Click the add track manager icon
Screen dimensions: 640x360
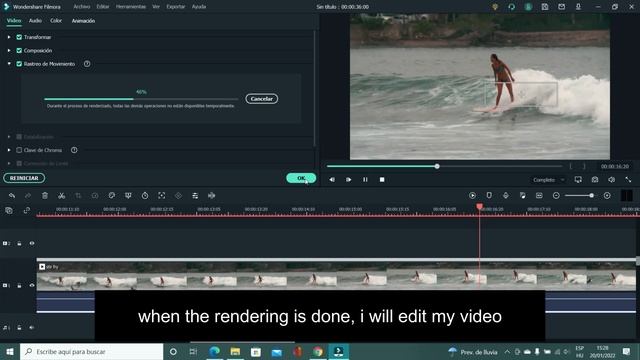click(9, 211)
